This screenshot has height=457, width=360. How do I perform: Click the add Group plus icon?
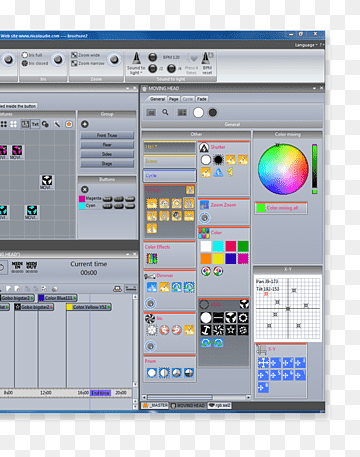click(x=85, y=124)
